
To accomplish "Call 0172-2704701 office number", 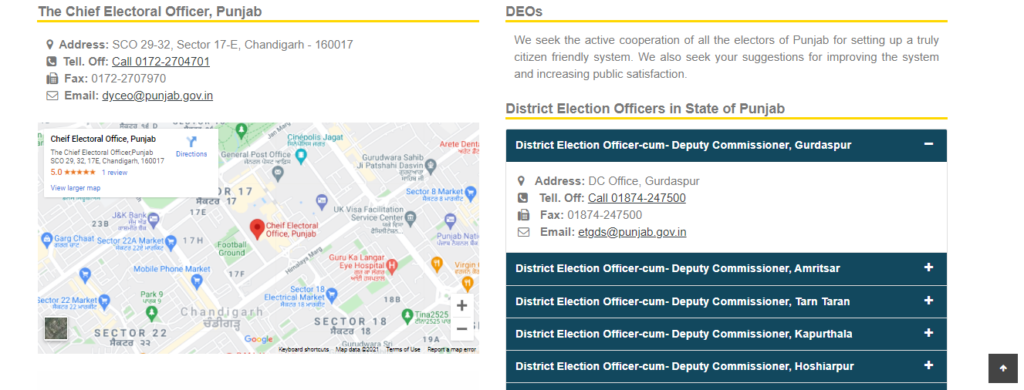I will tap(161, 62).
